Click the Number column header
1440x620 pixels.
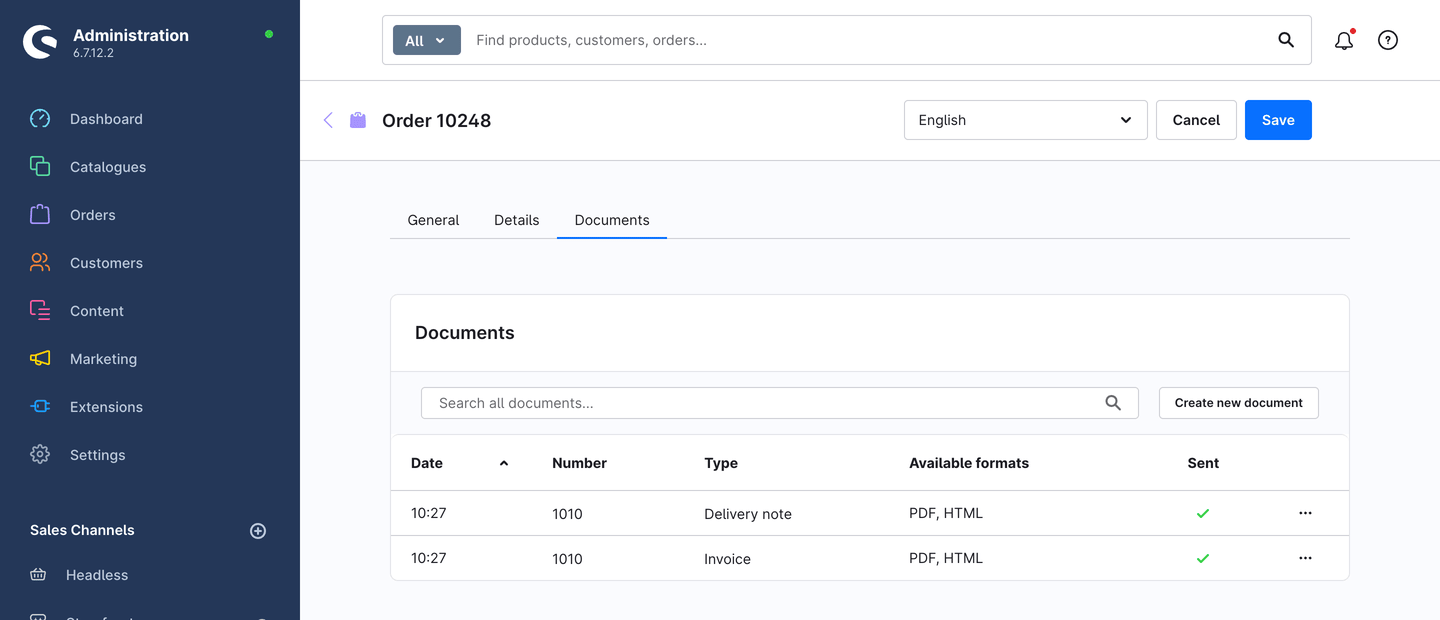[x=580, y=463]
